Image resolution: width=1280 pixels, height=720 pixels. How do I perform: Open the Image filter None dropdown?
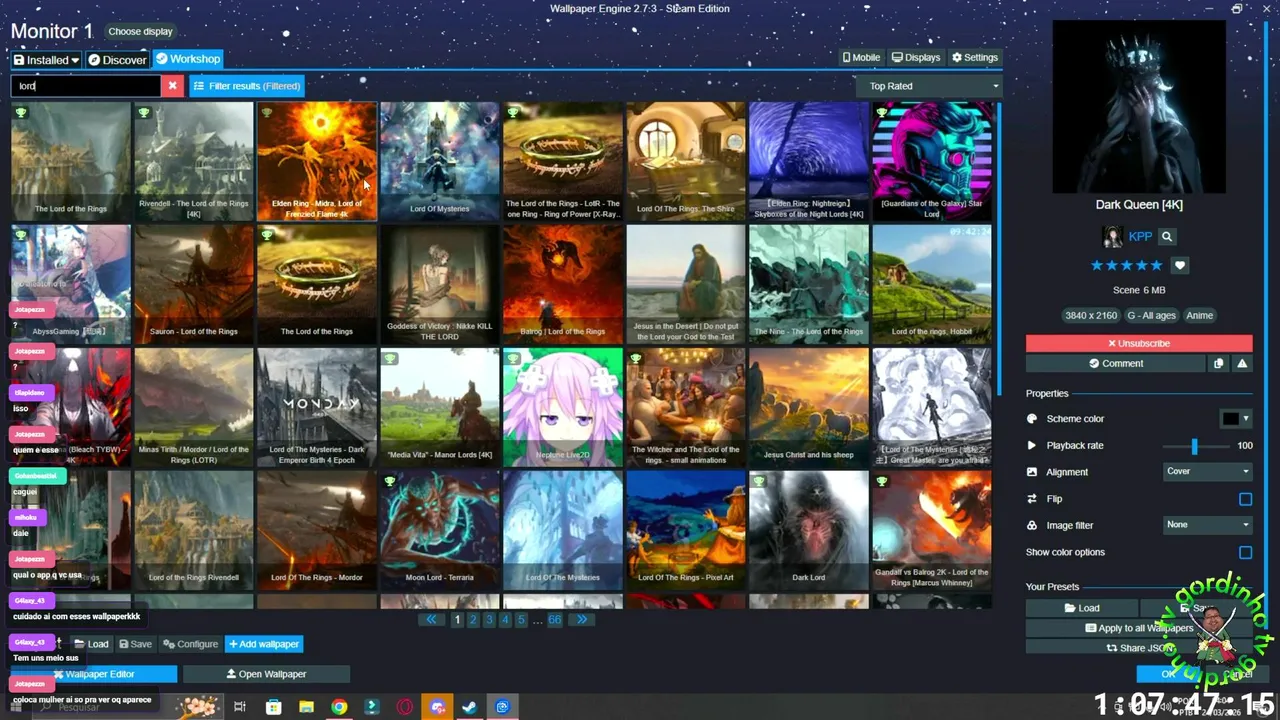(1208, 524)
